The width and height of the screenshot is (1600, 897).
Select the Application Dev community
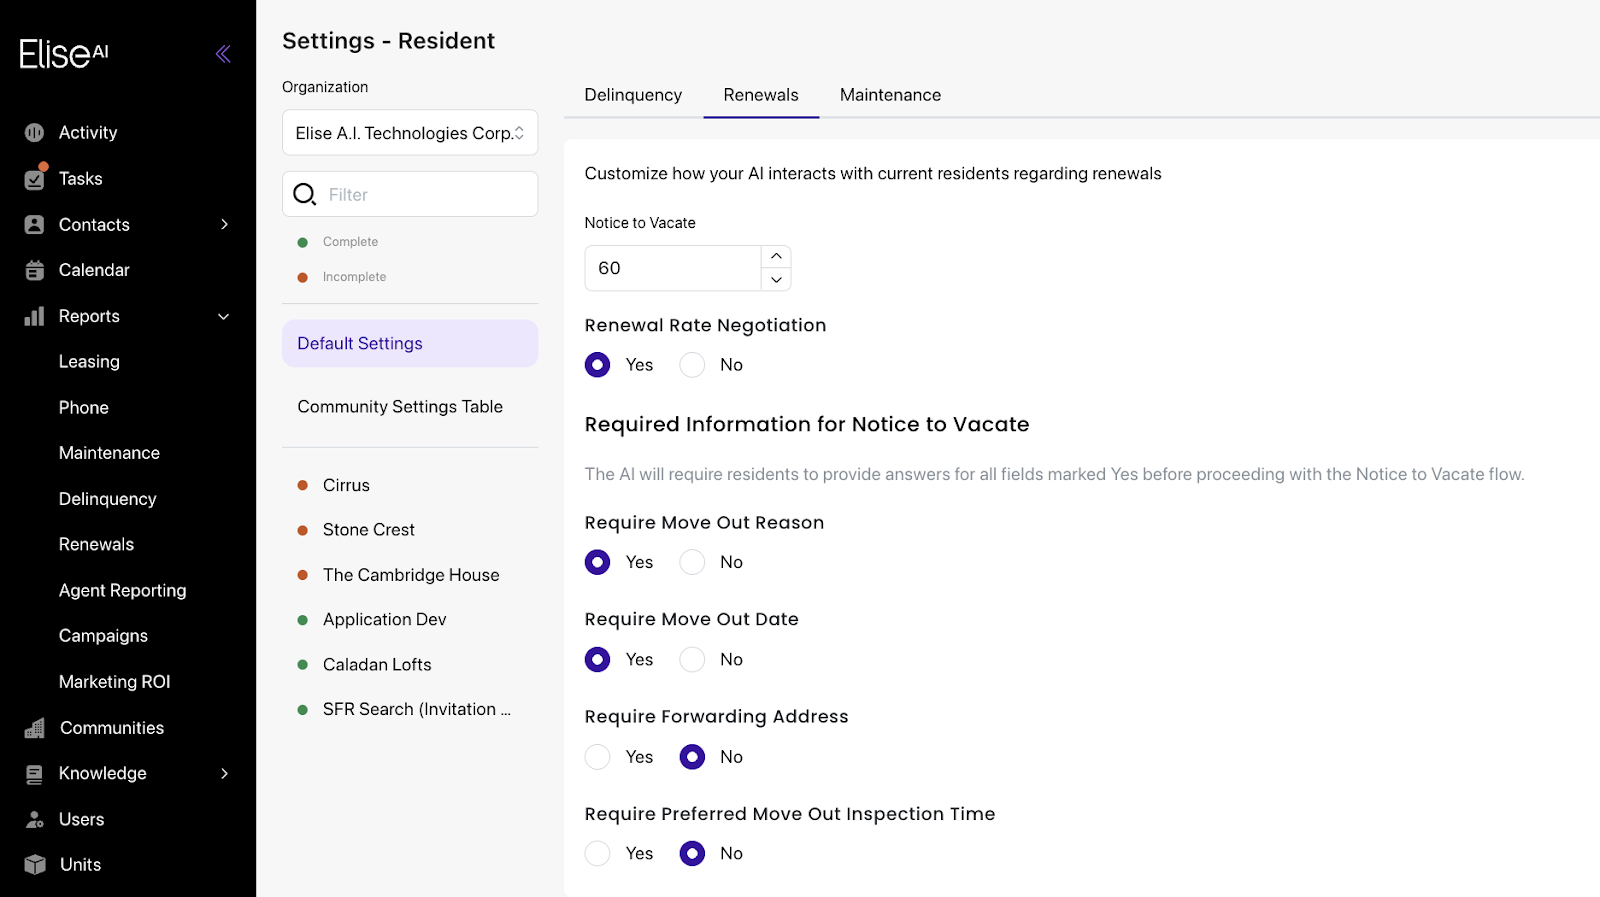(x=385, y=620)
